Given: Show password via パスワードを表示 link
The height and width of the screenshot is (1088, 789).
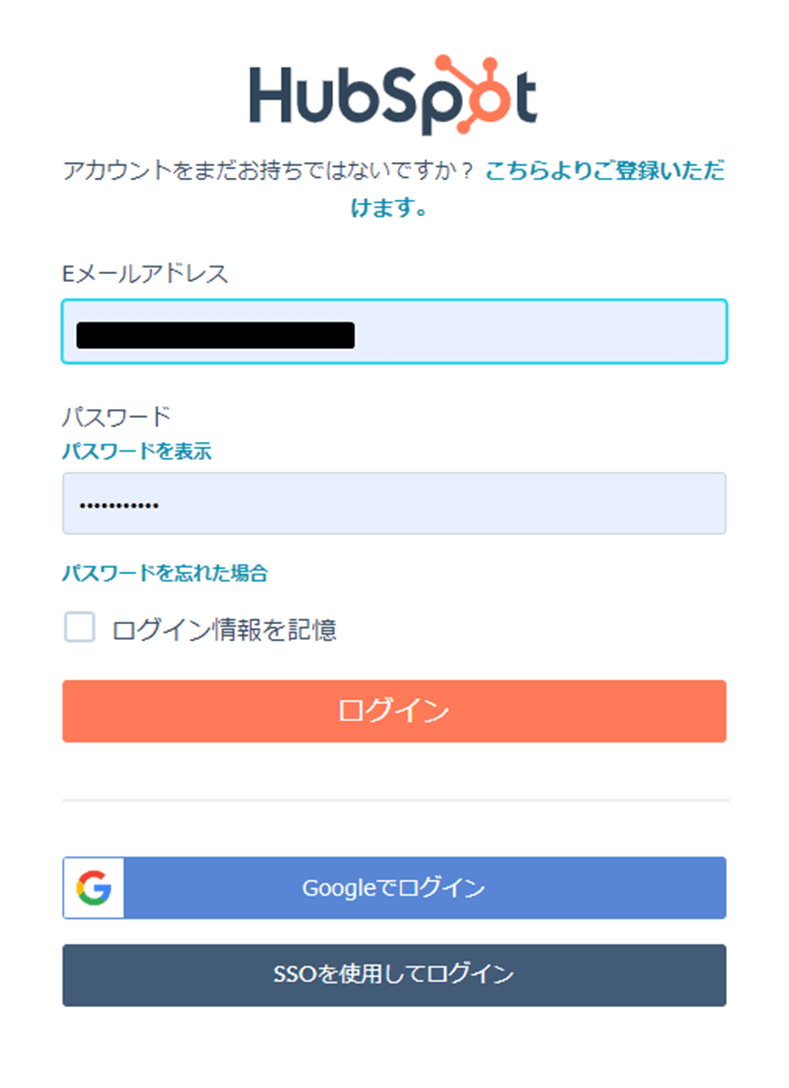Looking at the screenshot, I should tap(137, 451).
